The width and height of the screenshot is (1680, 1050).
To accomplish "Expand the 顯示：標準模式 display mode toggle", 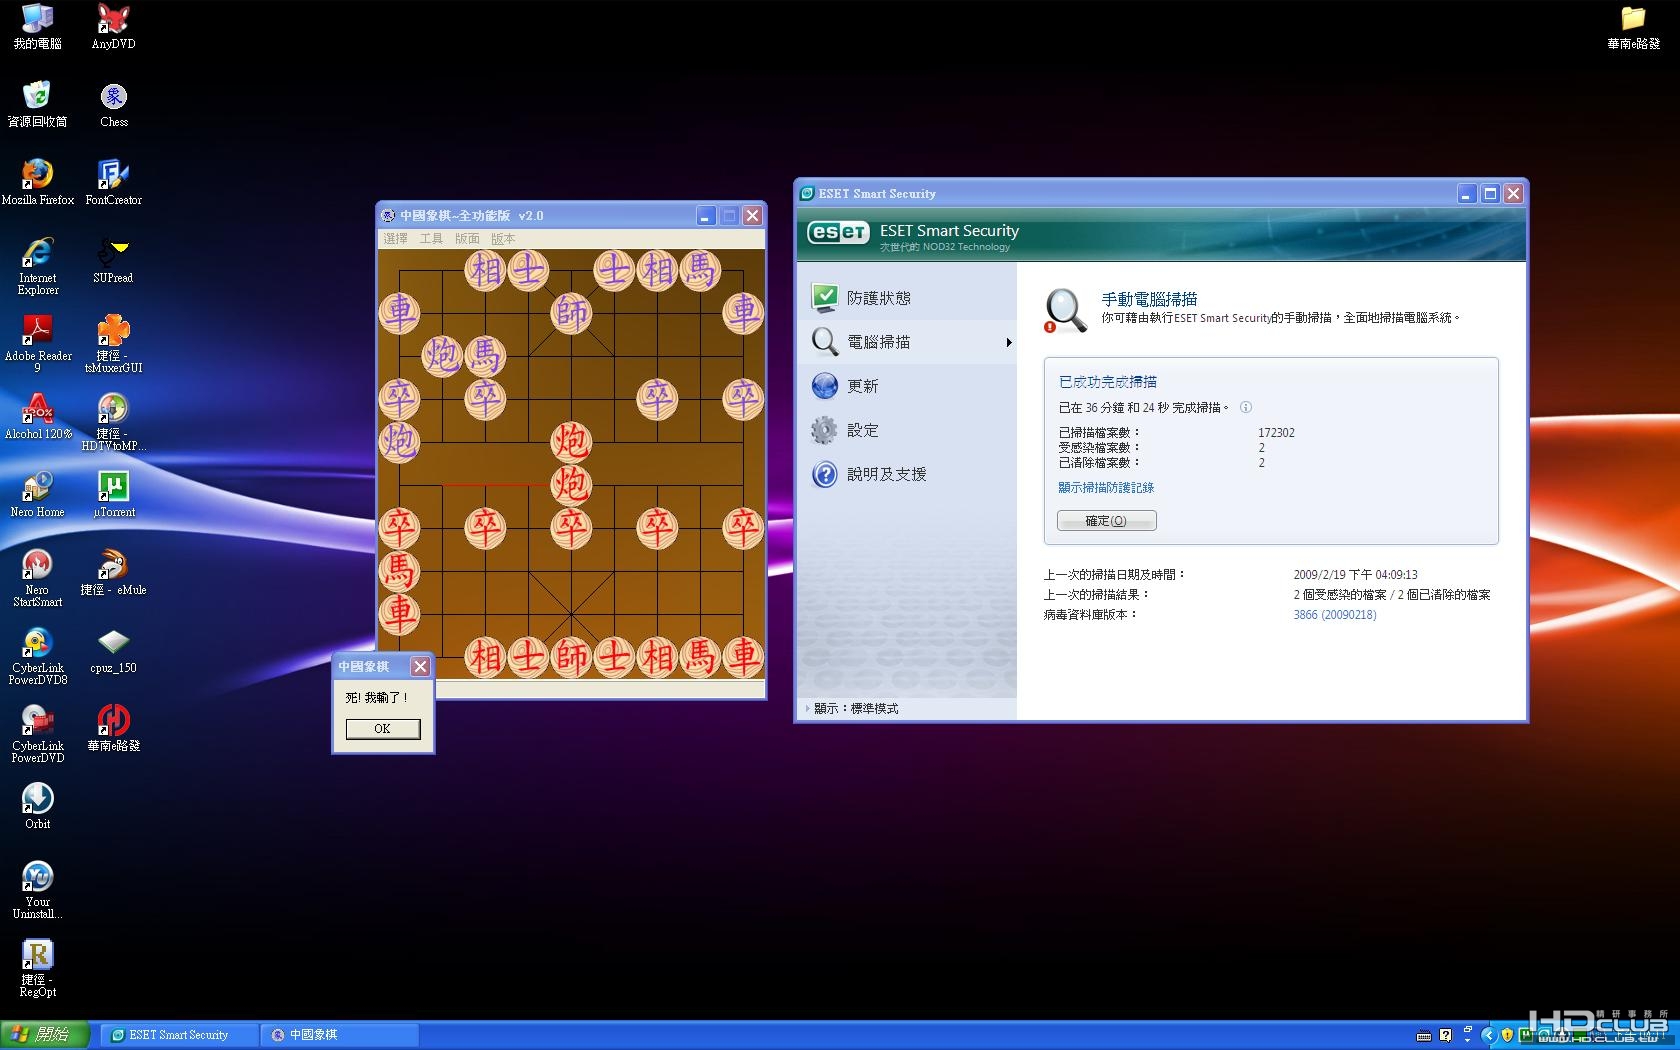I will coord(852,709).
